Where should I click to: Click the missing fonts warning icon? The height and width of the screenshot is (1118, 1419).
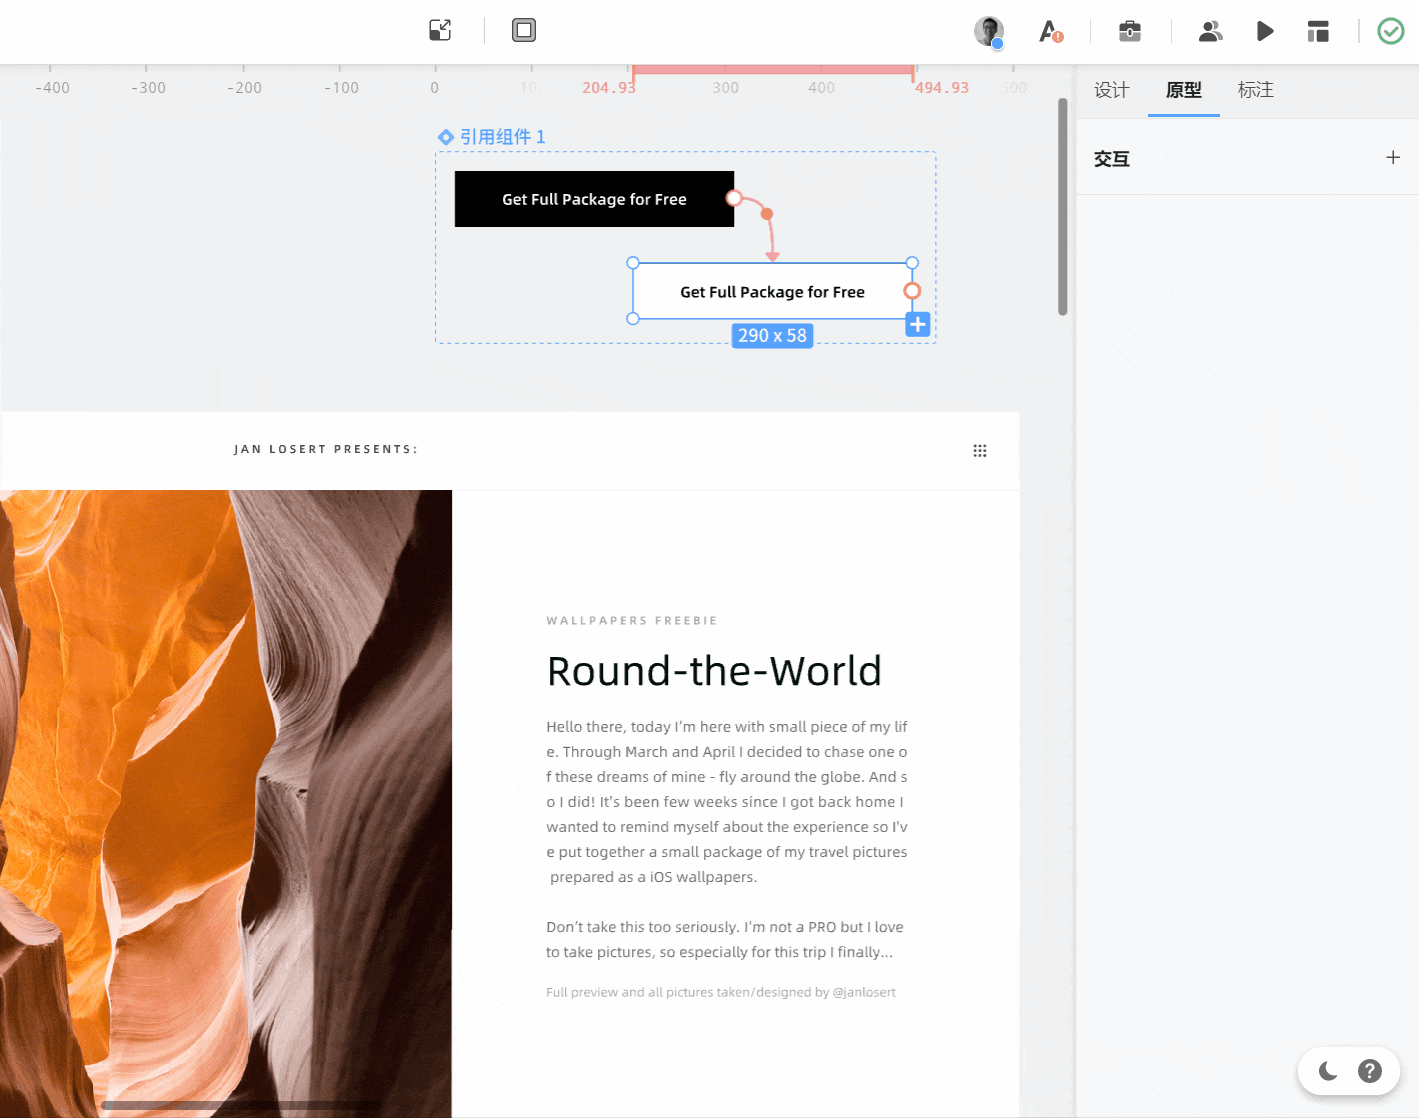tap(1050, 32)
